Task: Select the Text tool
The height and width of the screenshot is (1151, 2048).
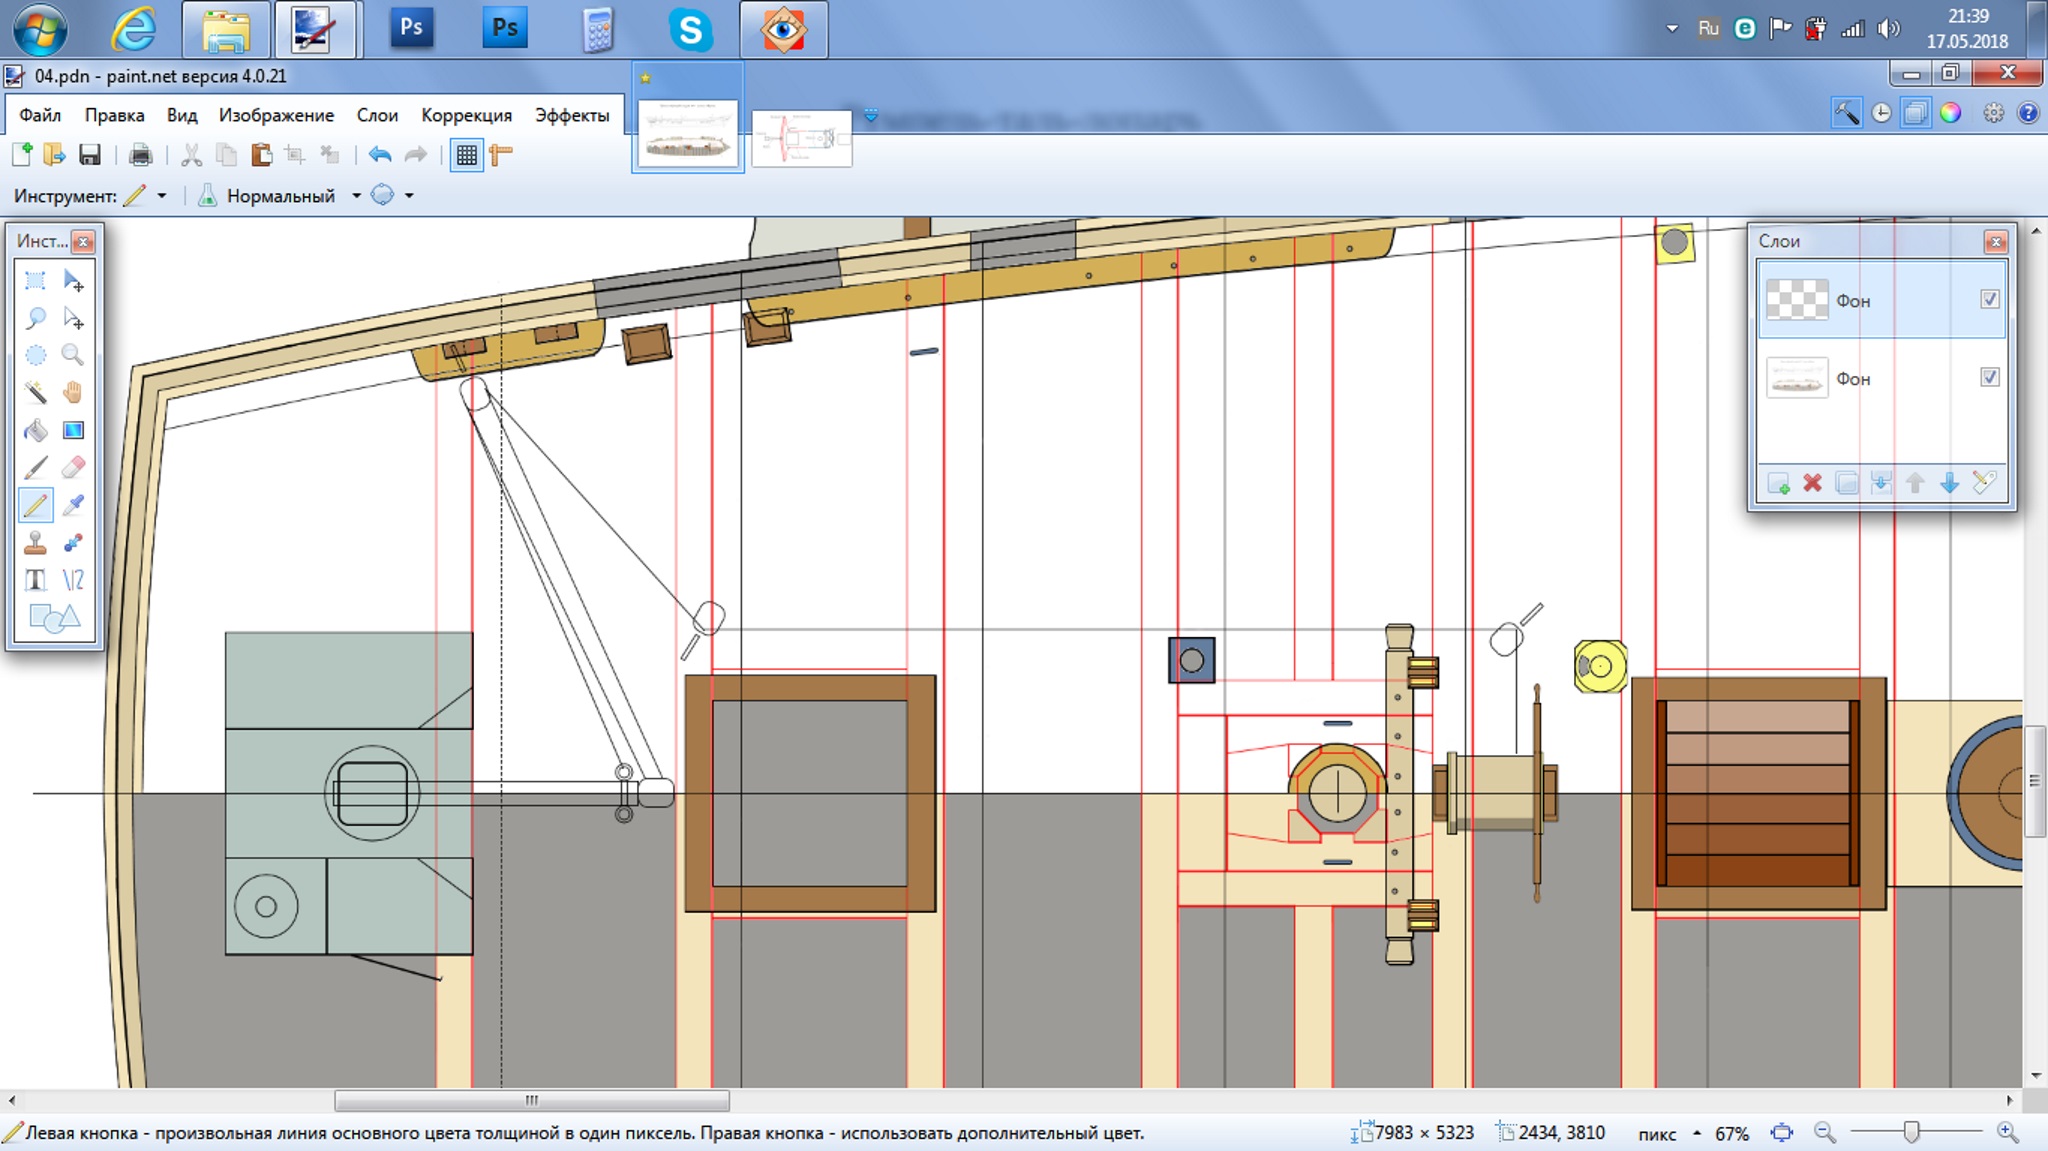Action: point(35,580)
